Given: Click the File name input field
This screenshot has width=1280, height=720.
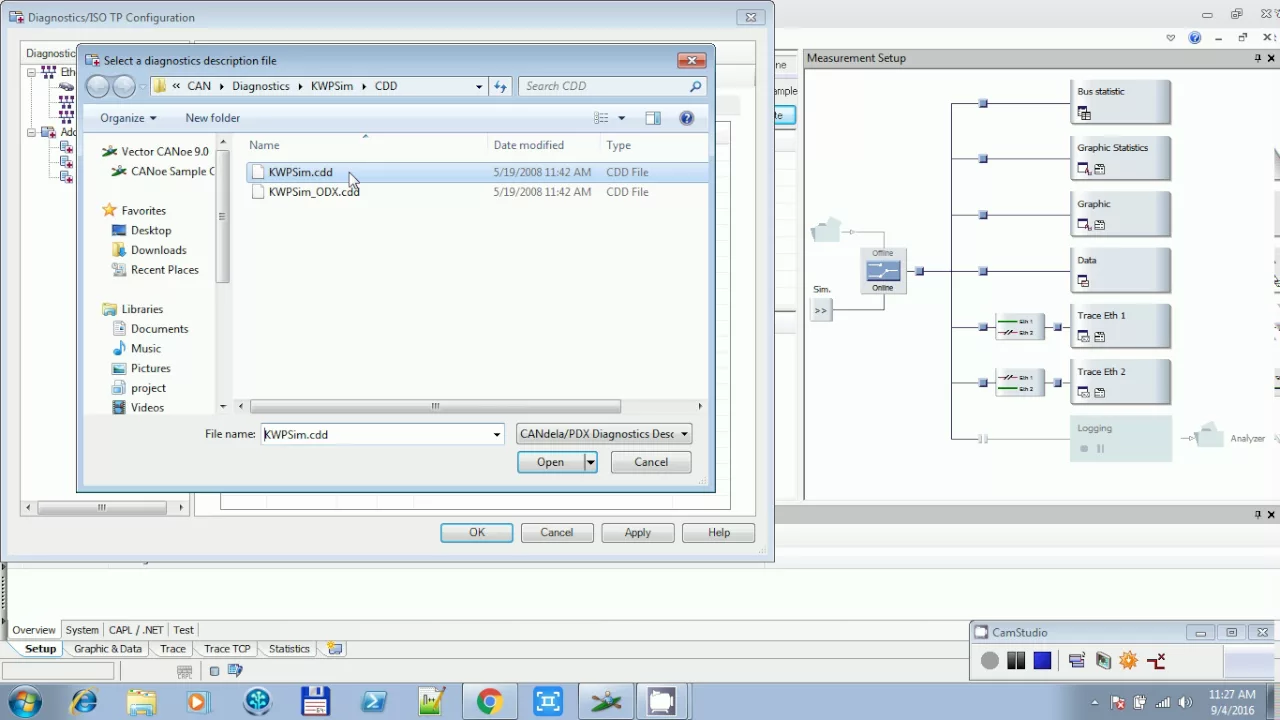Looking at the screenshot, I should 375,434.
